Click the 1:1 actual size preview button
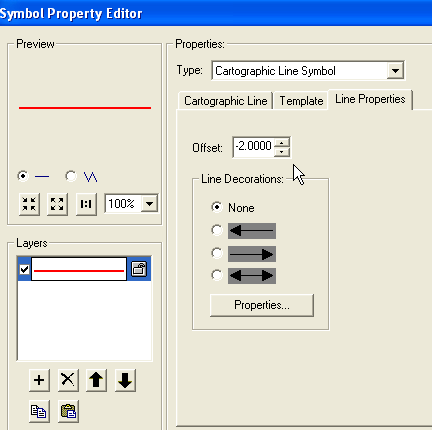Viewport: 432px width, 430px height. (x=86, y=204)
